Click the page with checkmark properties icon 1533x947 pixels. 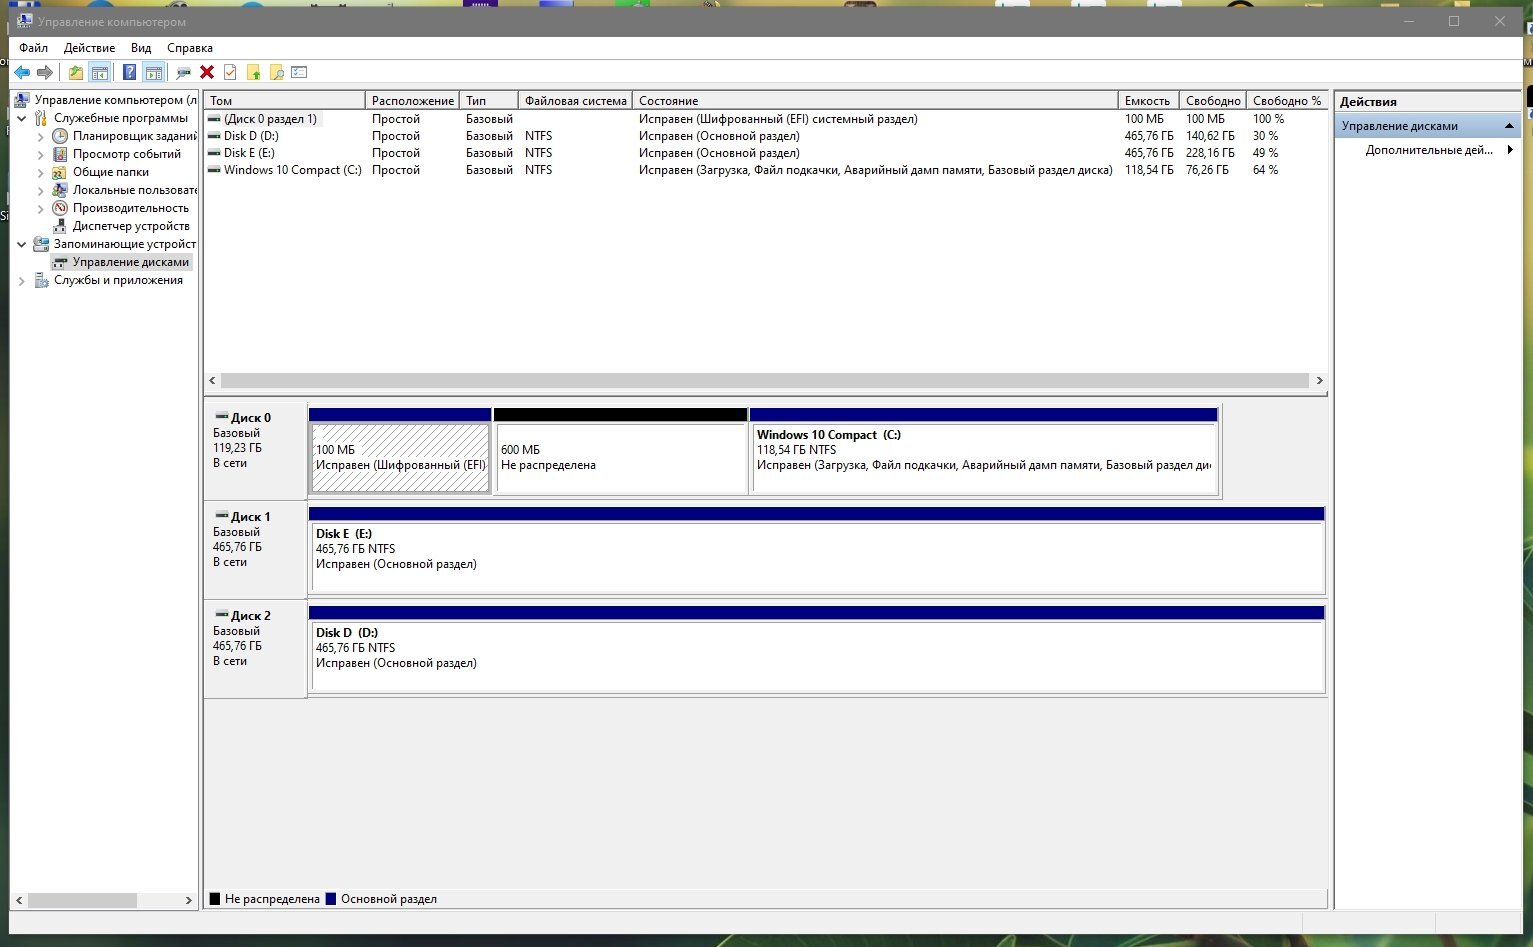coord(230,72)
